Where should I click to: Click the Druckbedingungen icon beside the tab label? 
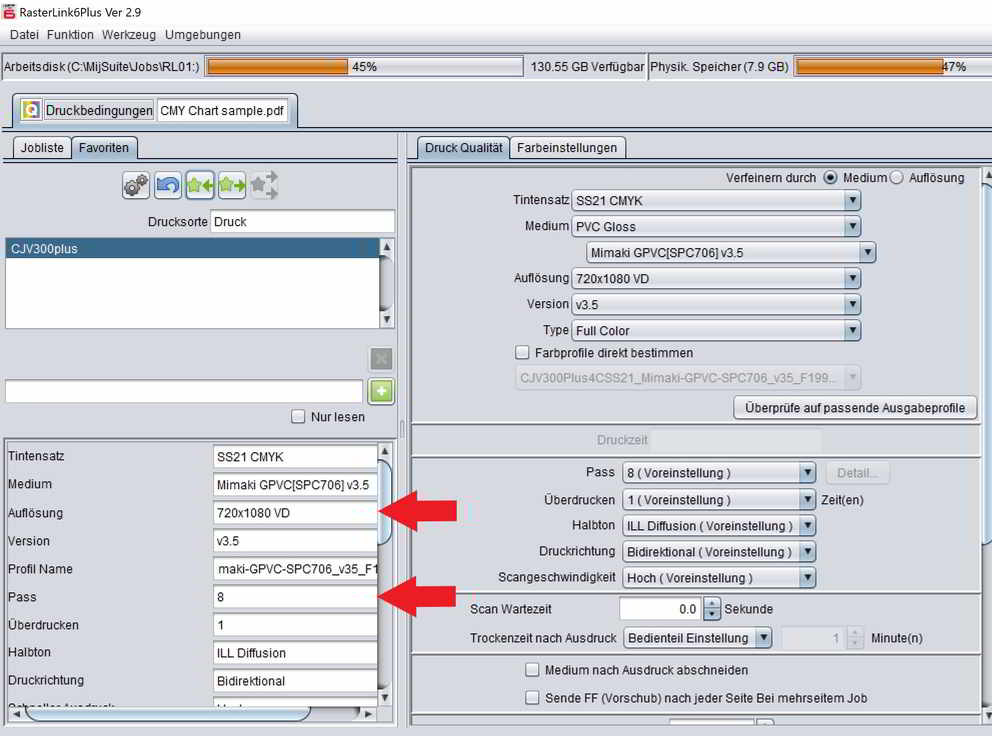31,110
